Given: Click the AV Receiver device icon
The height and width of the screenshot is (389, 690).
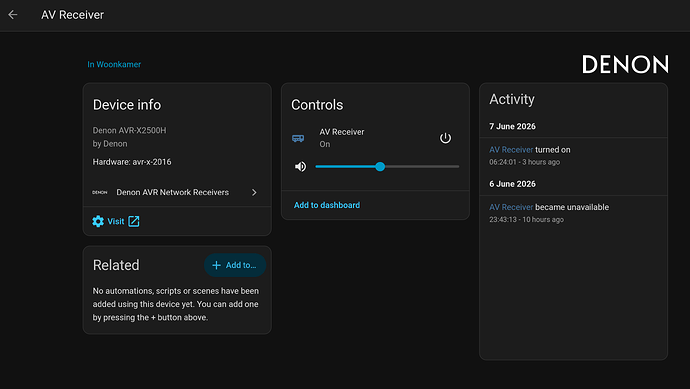Looking at the screenshot, I should pos(298,138).
